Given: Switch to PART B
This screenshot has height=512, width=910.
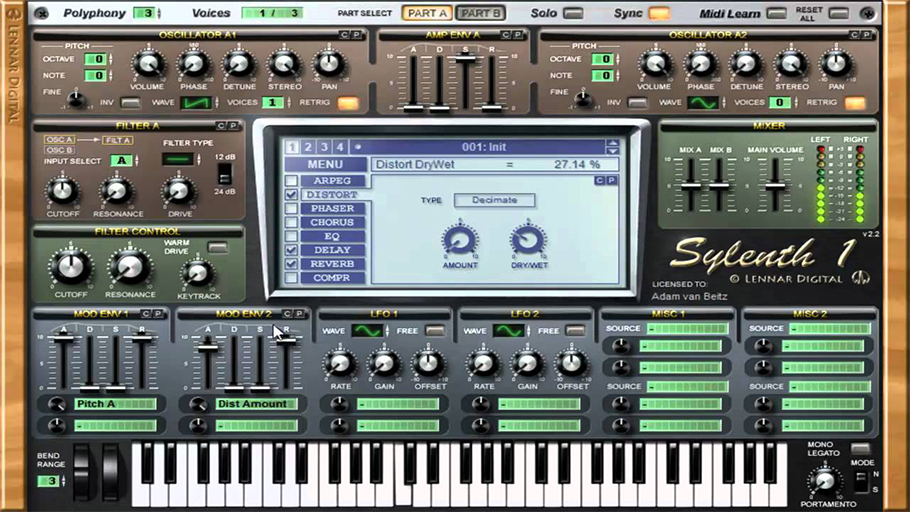Looking at the screenshot, I should point(480,13).
